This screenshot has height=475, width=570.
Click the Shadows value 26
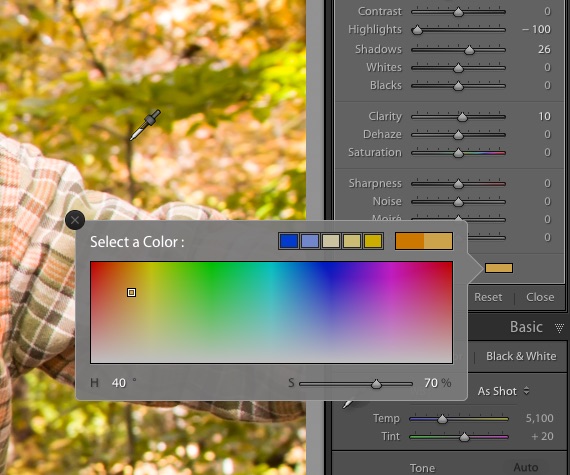click(x=544, y=49)
